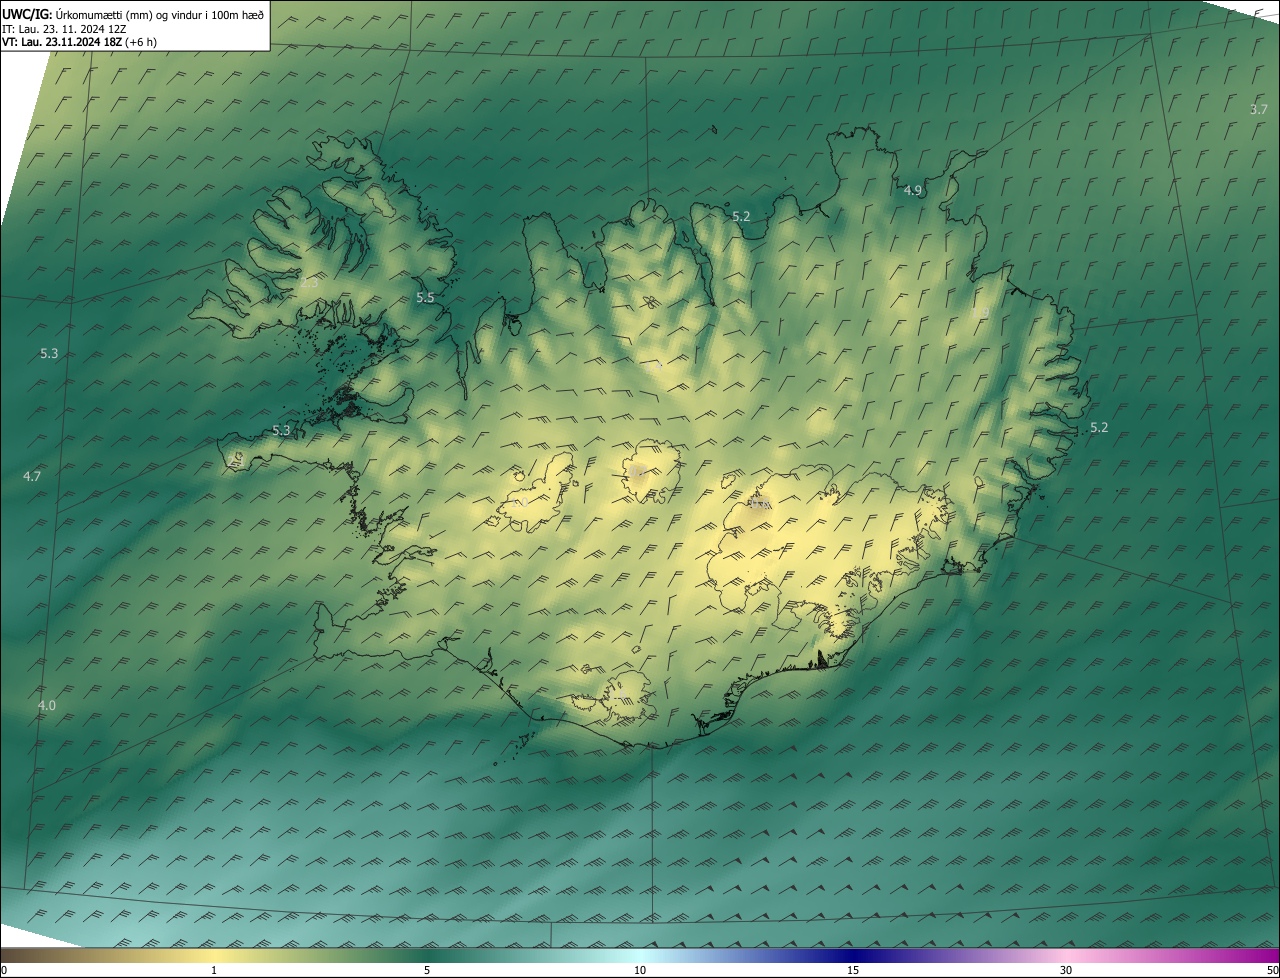
Task: Click the colour scale tick label '15'
Action: pos(853,970)
